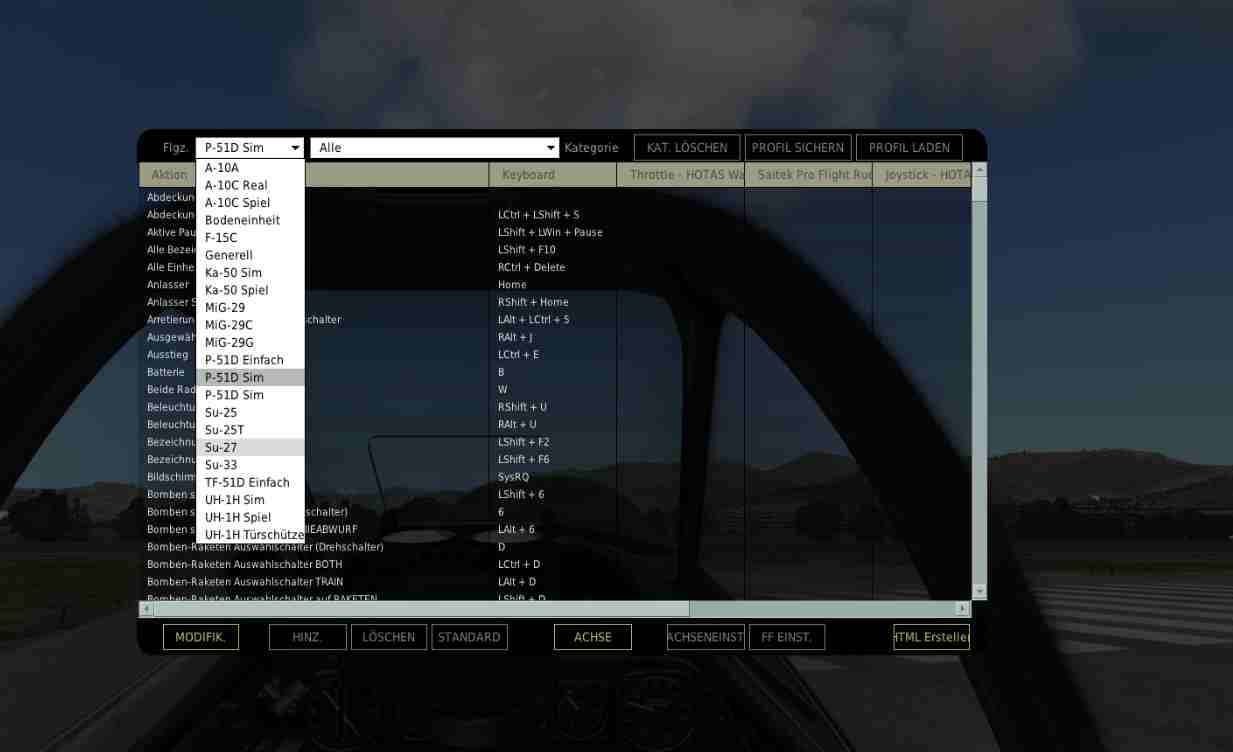Viewport: 1233px width, 752px height.
Task: Choose Ka-50 Spiel from the list
Action: 250,290
